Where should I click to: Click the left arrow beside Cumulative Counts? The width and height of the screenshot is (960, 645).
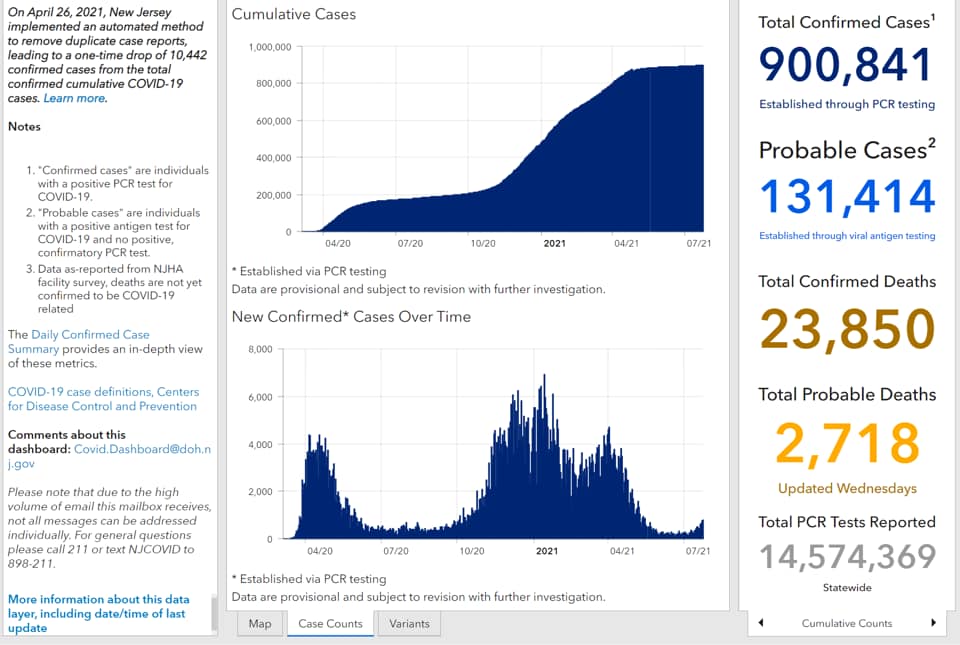point(761,623)
